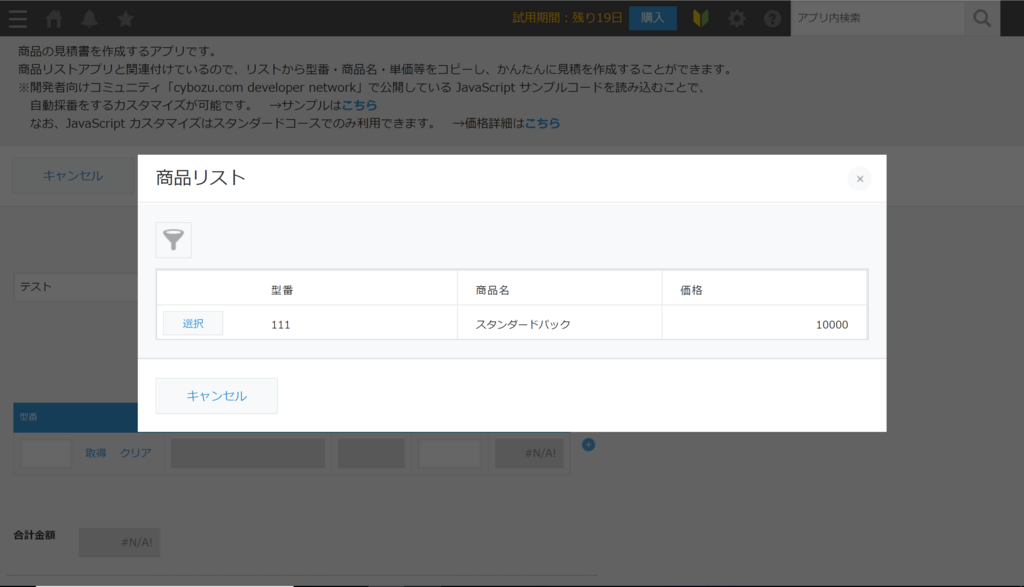Click the 合計金額 #N/A! field
1024x587 pixels.
pos(120,543)
